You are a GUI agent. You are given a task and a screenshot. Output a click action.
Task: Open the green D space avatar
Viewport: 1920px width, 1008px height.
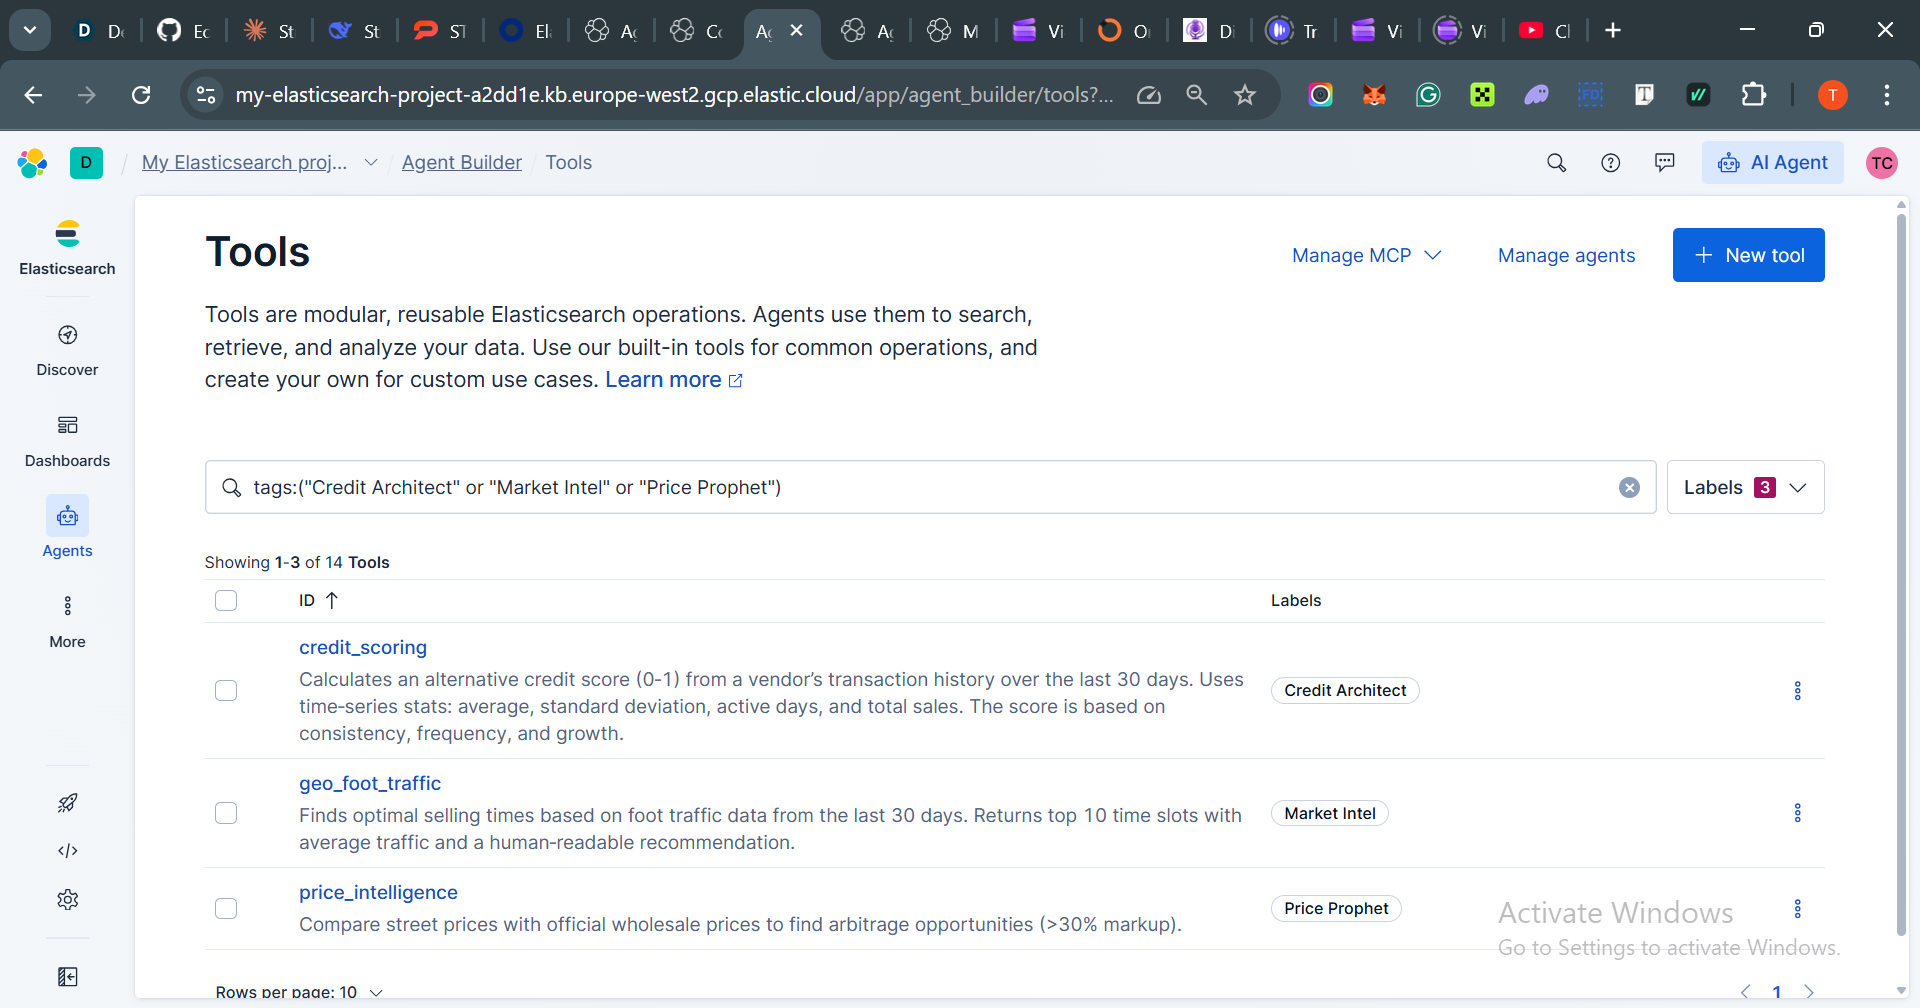(x=86, y=162)
